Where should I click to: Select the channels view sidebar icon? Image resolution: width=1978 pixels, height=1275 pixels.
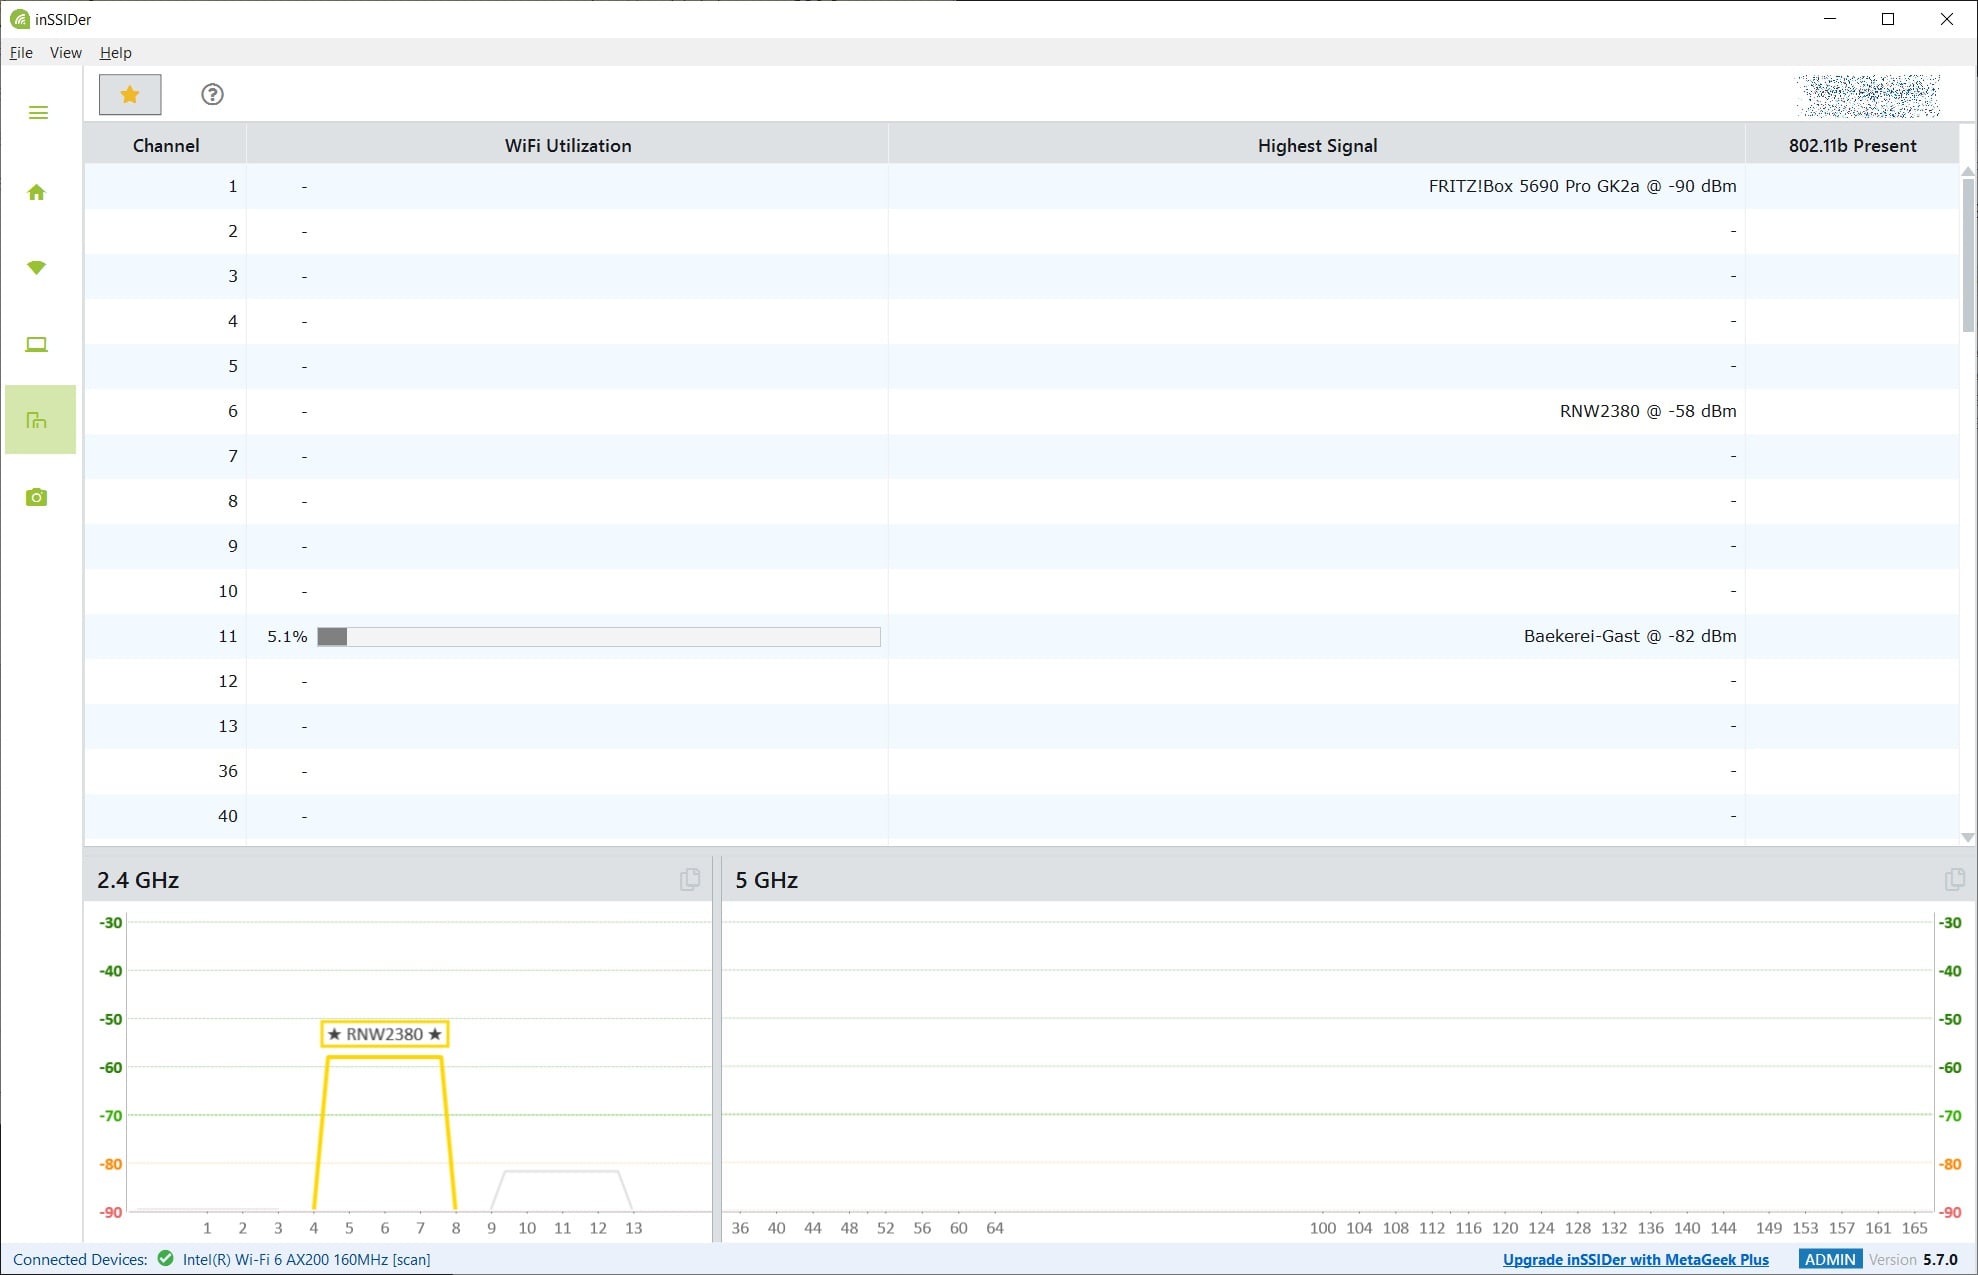40,420
